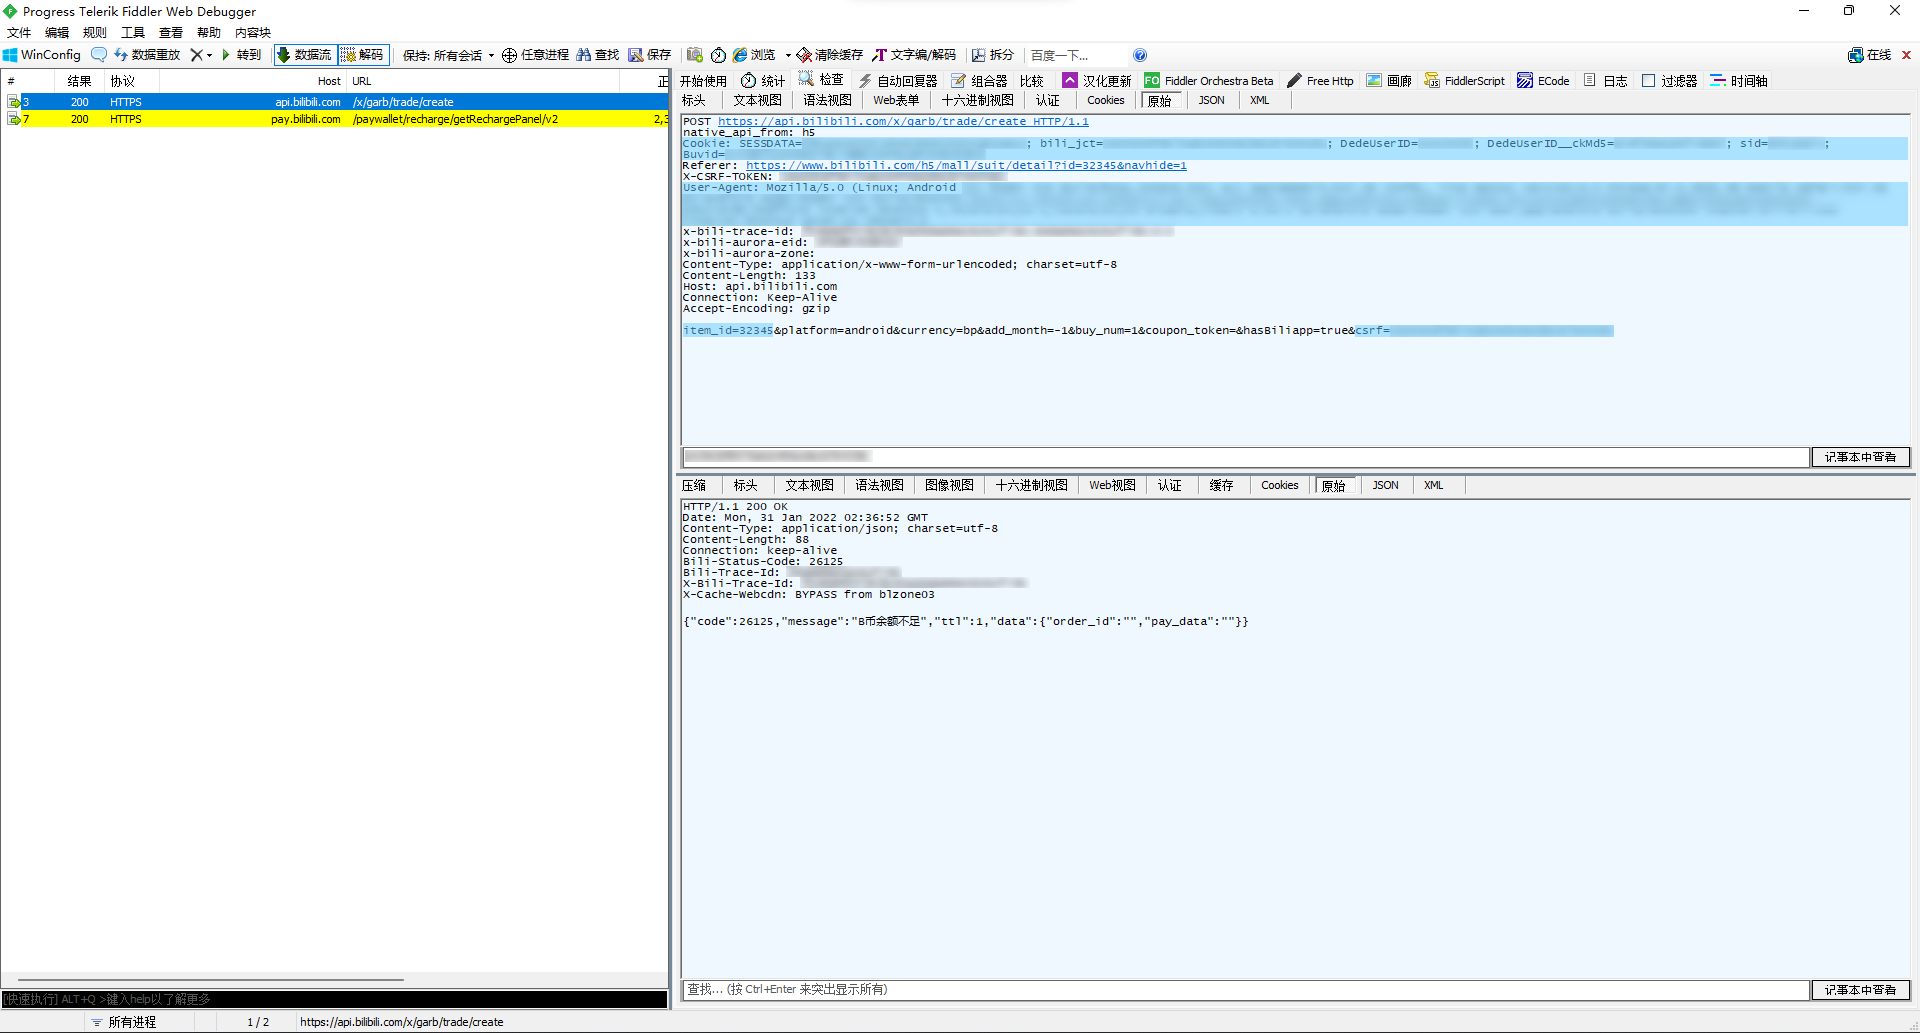Select response Web视图 tab
Image resolution: width=1920 pixels, height=1033 pixels.
pyautogui.click(x=1112, y=485)
